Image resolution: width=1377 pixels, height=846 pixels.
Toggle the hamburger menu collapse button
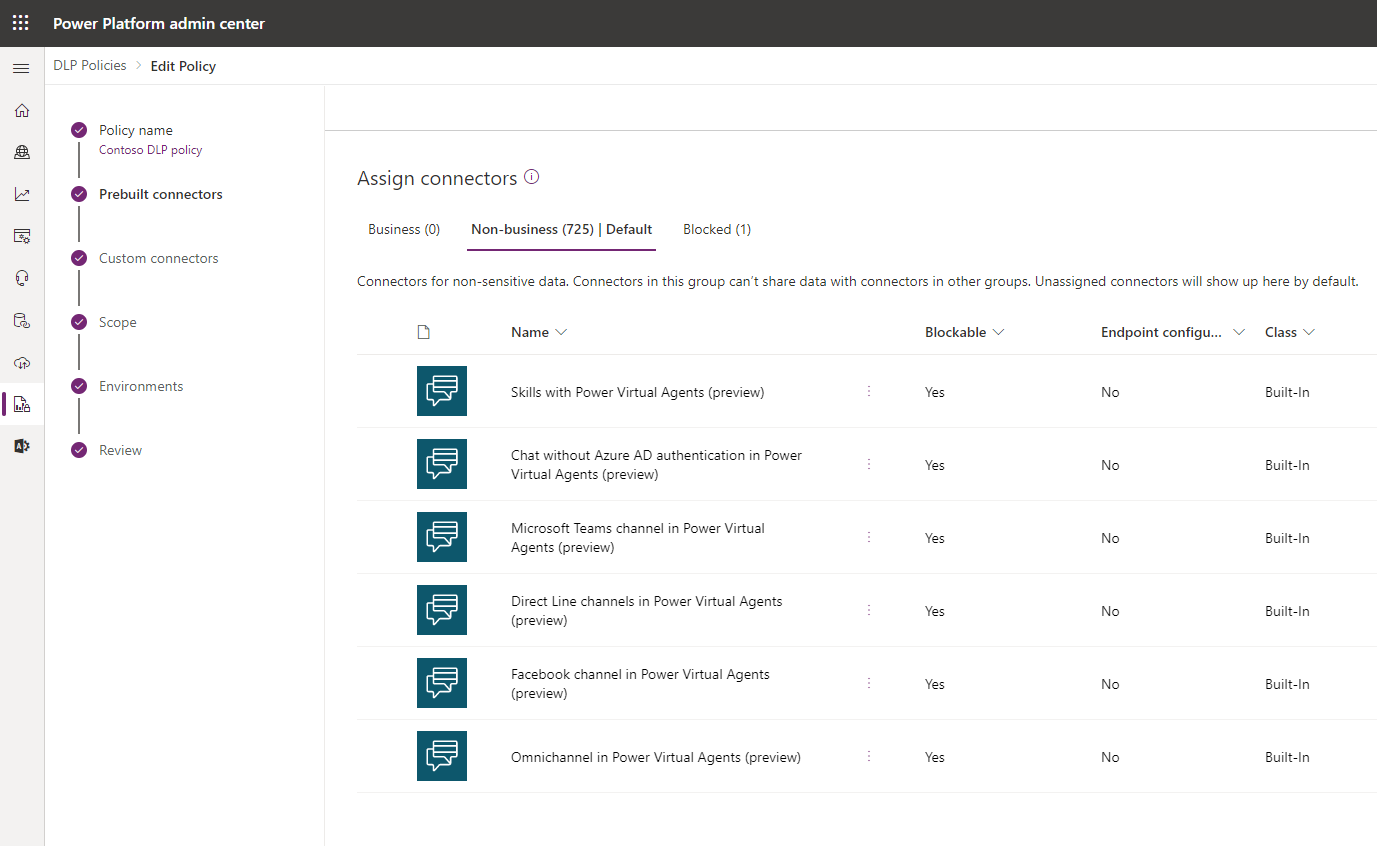coord(21,68)
